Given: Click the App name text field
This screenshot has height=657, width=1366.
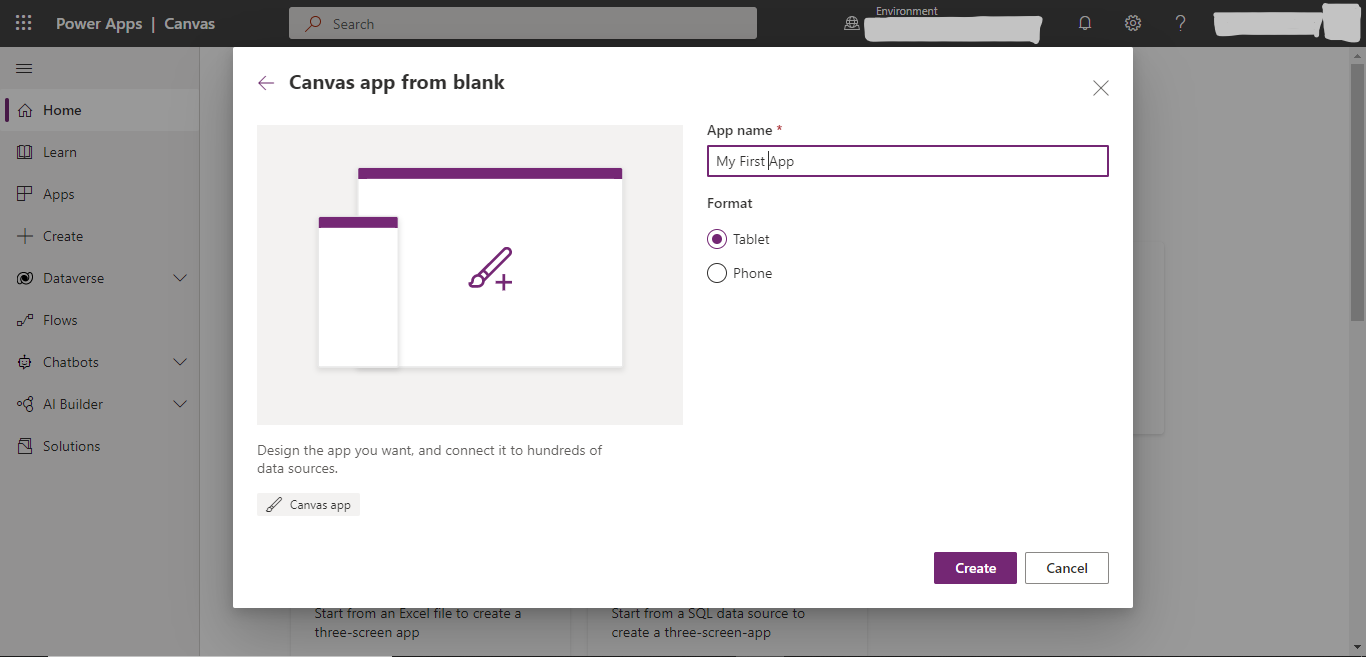Looking at the screenshot, I should point(907,161).
